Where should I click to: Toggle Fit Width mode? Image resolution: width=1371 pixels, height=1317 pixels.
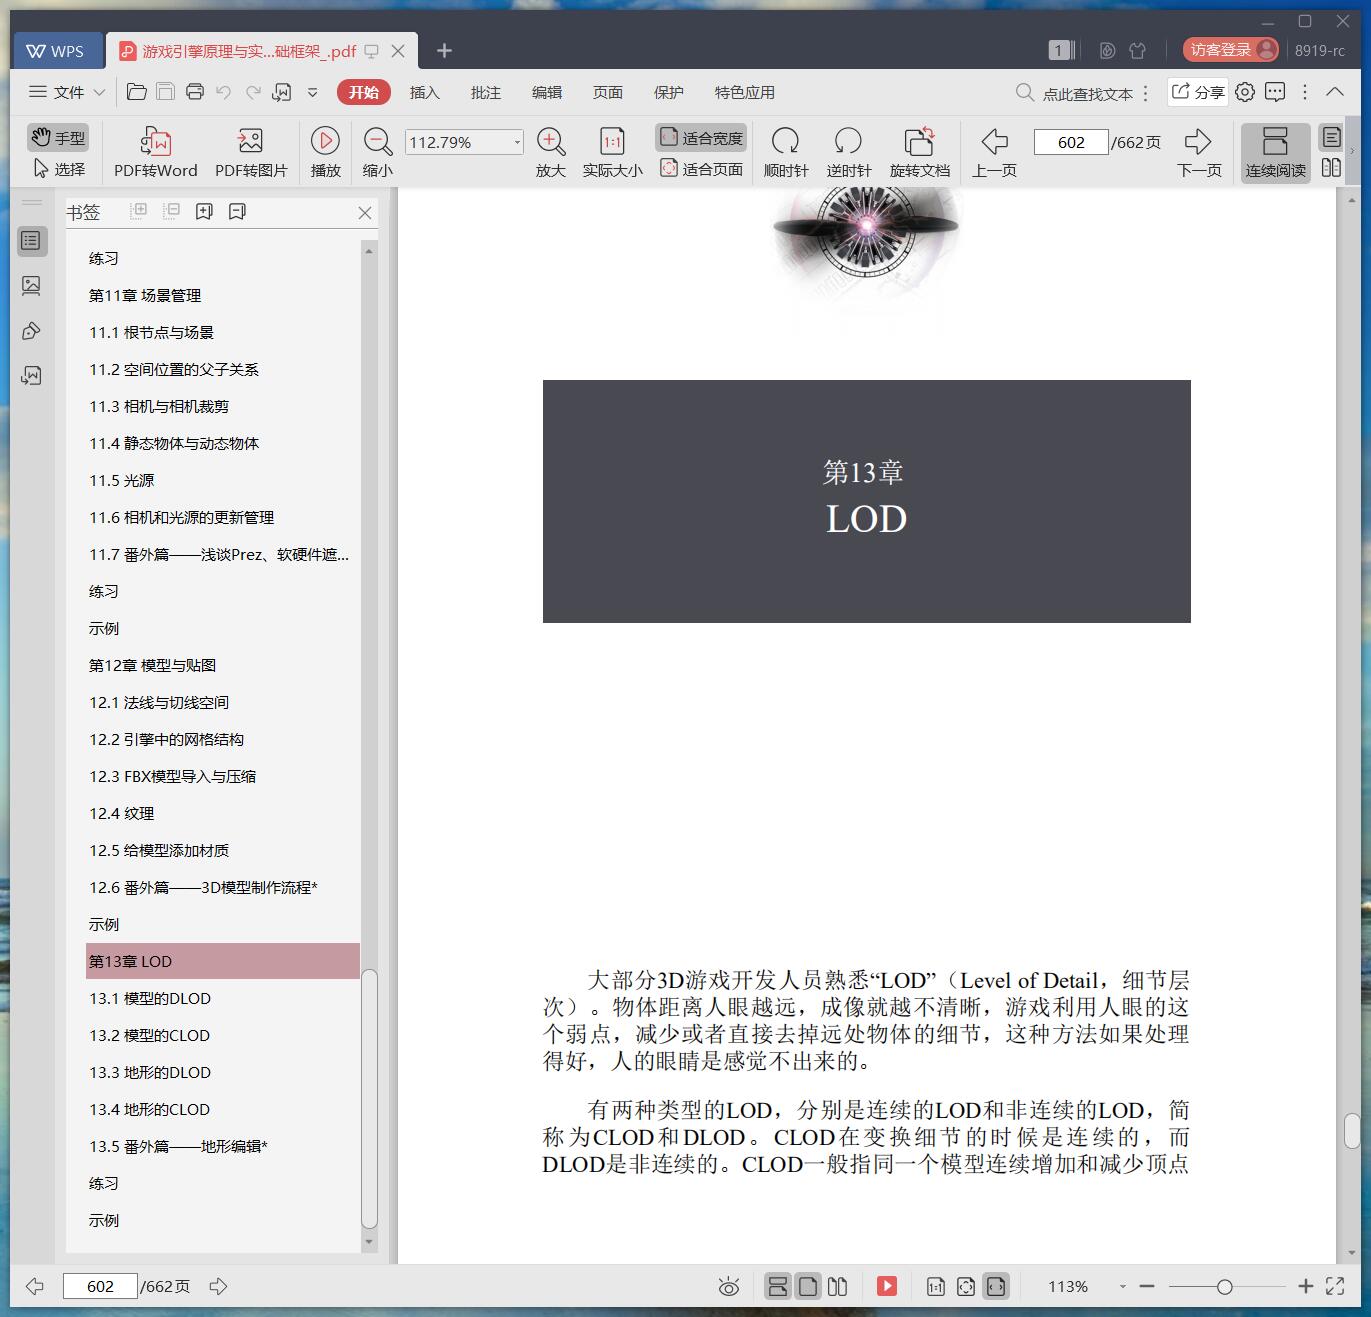click(701, 138)
